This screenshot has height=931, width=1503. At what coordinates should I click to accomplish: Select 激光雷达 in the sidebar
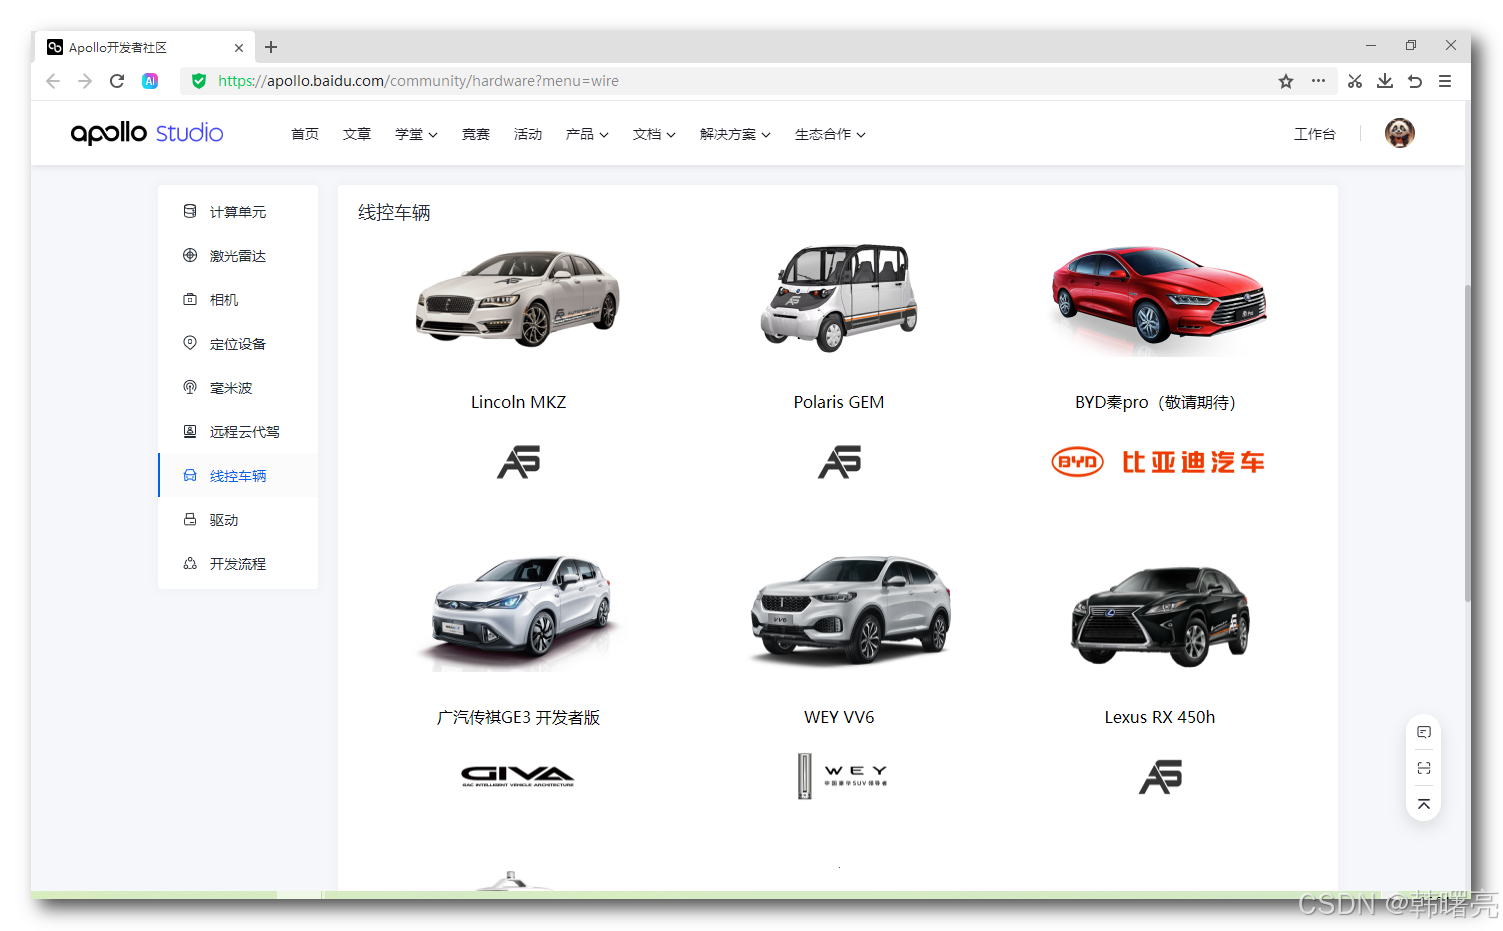point(238,256)
